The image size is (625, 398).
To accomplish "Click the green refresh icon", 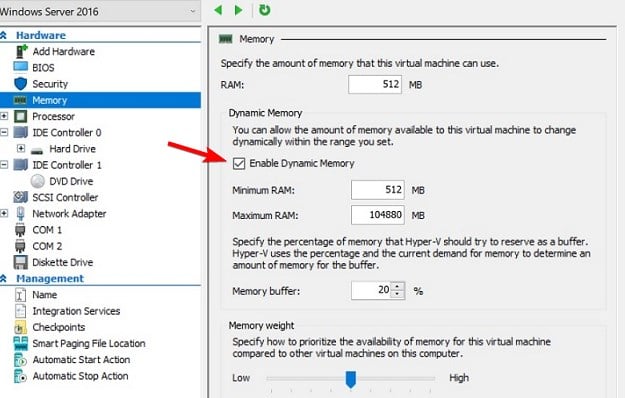I will tap(265, 10).
